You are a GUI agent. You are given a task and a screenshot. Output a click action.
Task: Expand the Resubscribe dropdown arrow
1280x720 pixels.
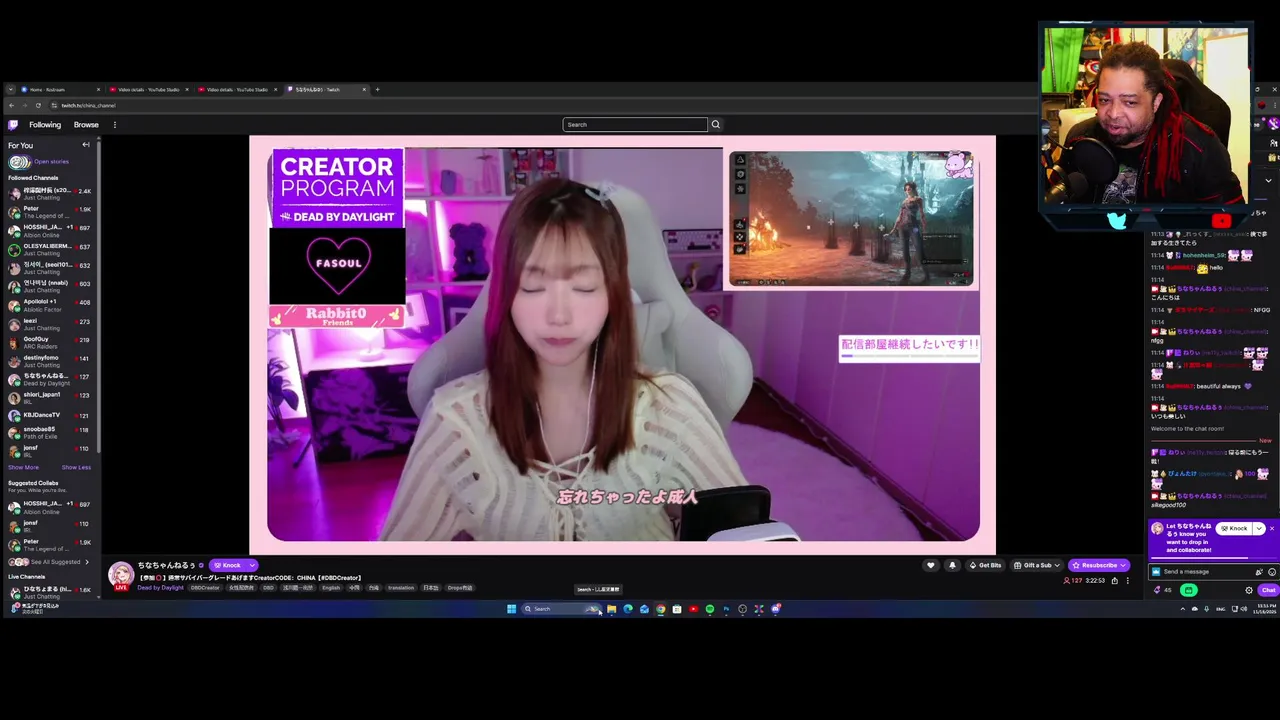[1124, 565]
